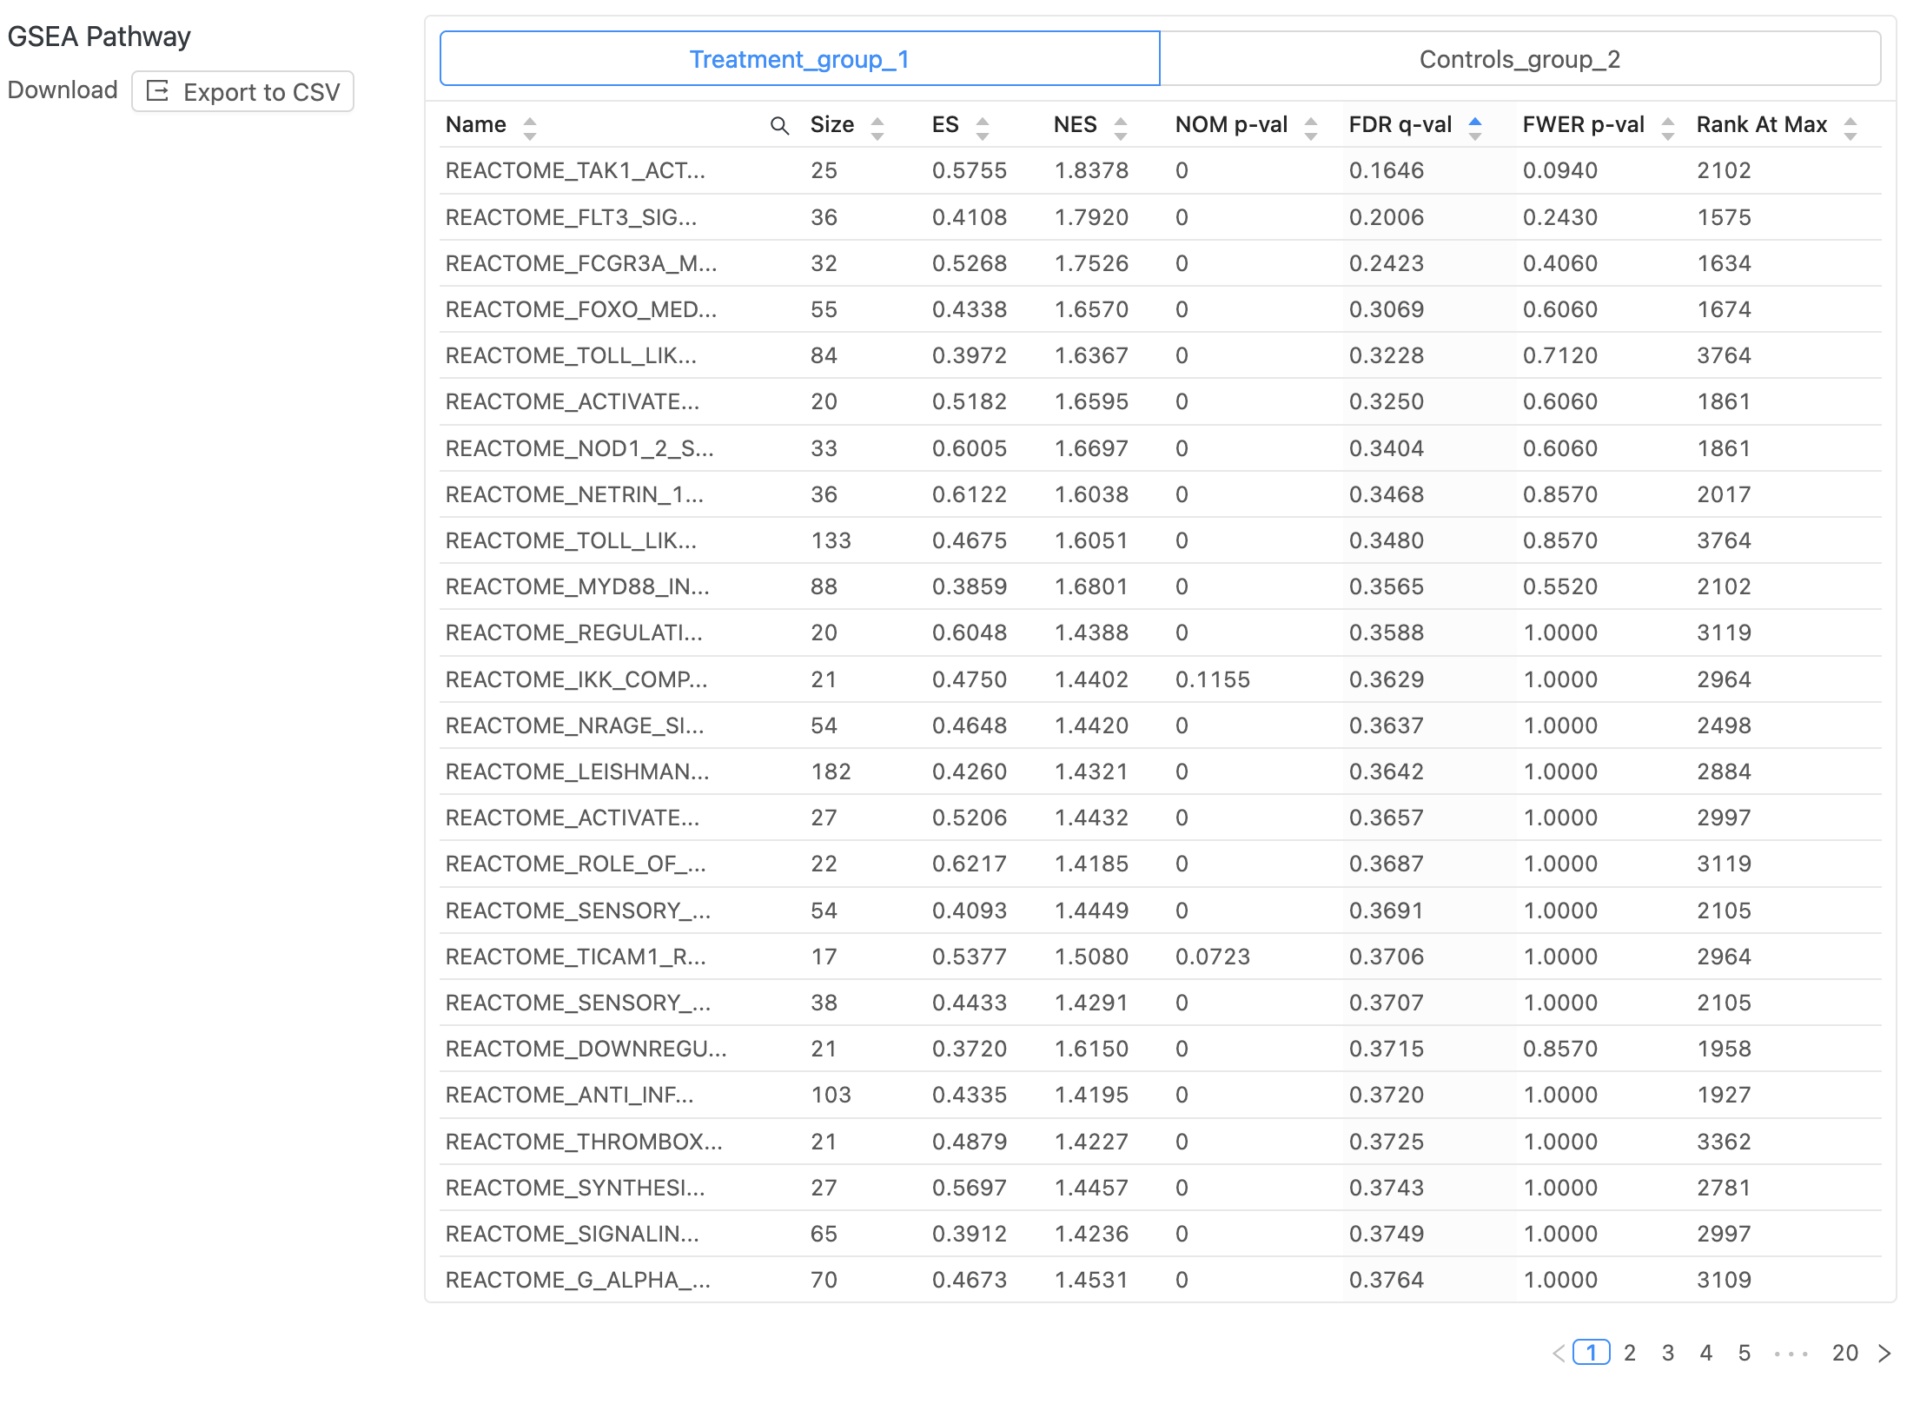
Task: Expand pagination ellipsis to skip pages
Action: click(1790, 1353)
